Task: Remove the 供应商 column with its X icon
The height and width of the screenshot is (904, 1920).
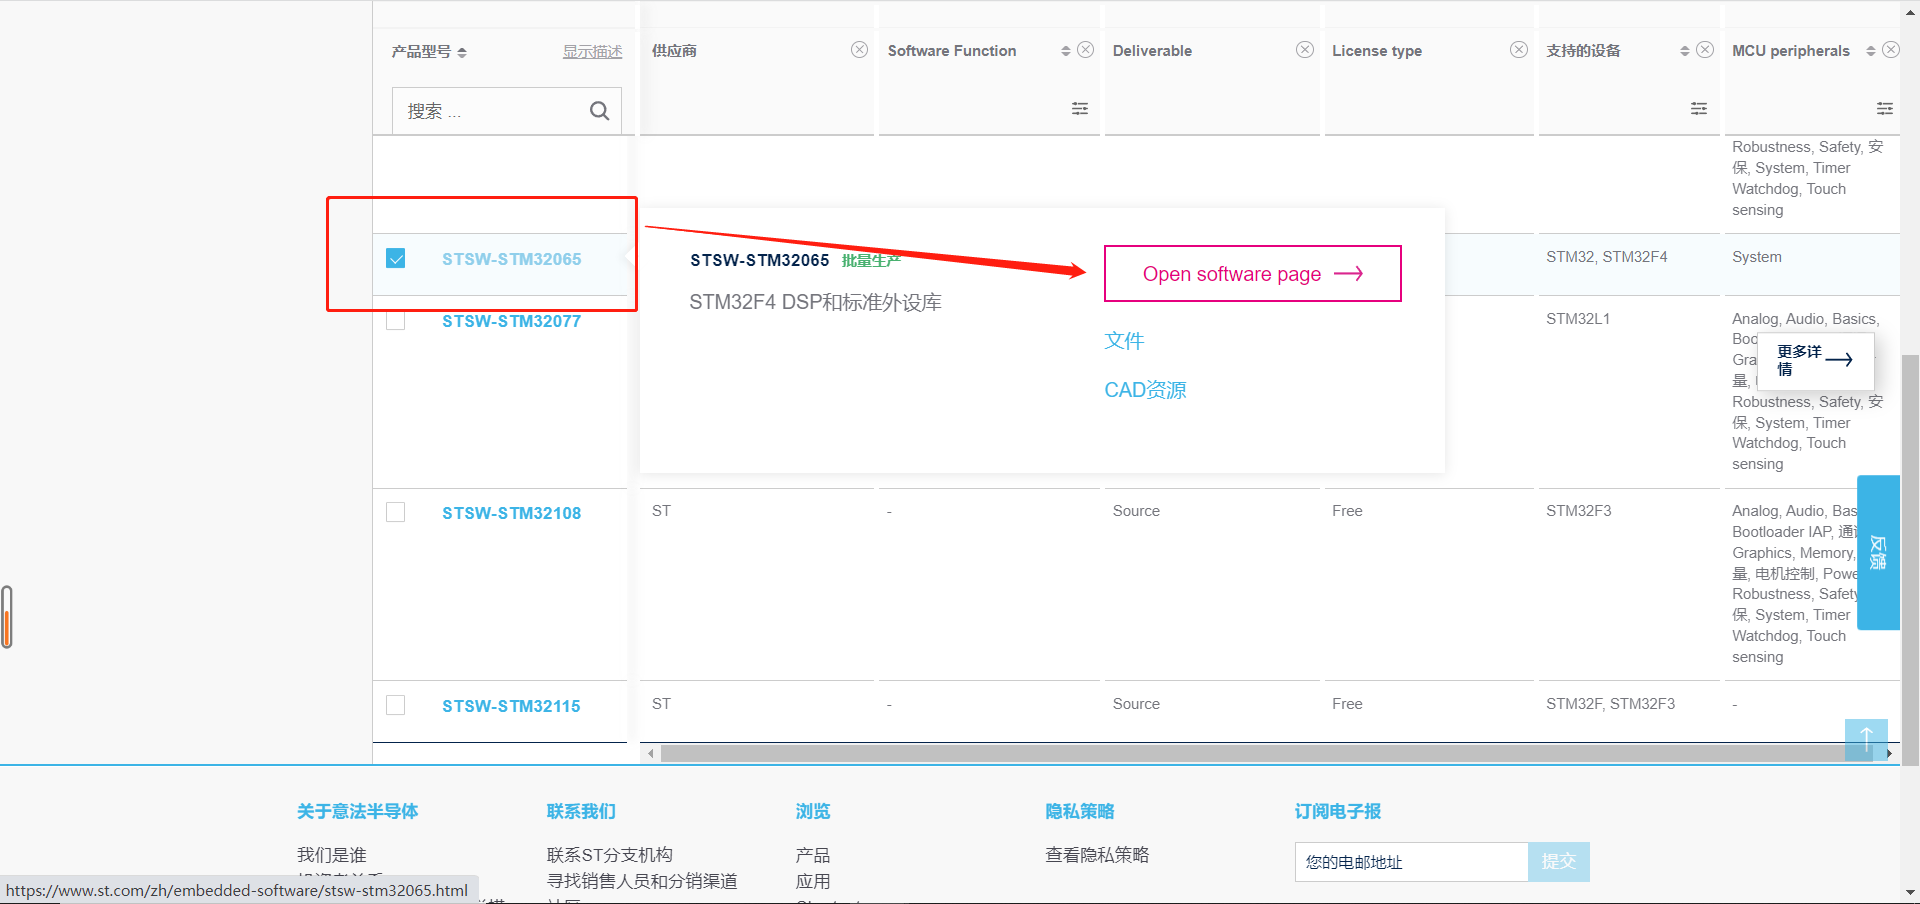Action: pos(859,50)
